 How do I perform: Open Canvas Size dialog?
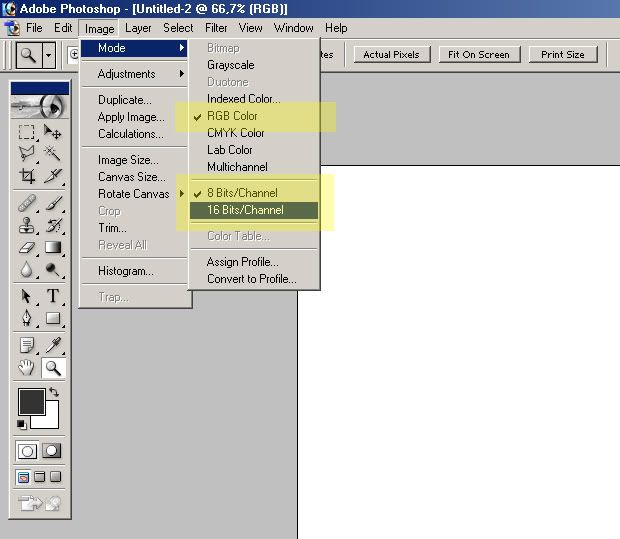(x=134, y=177)
